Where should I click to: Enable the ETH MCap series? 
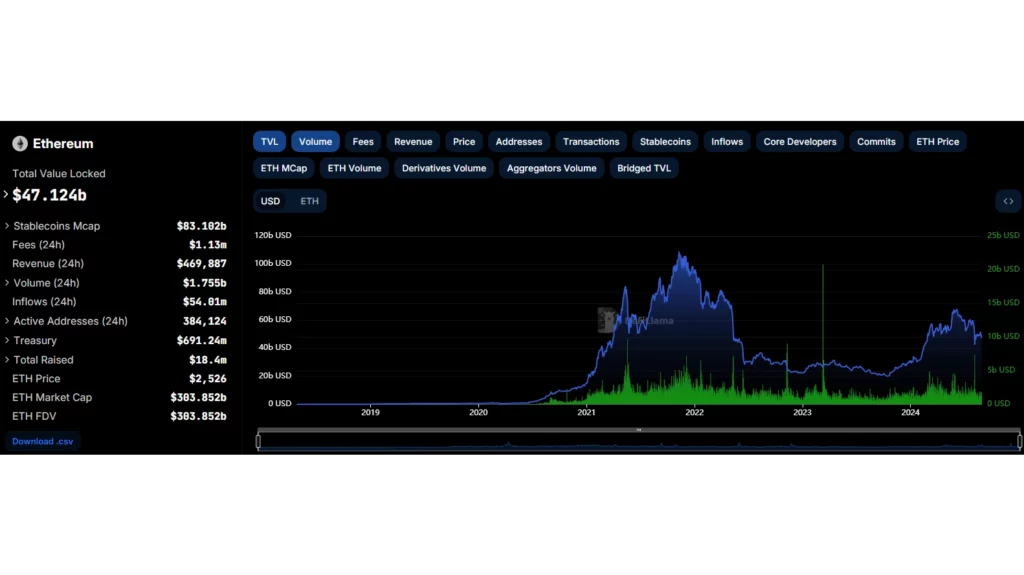(x=283, y=169)
